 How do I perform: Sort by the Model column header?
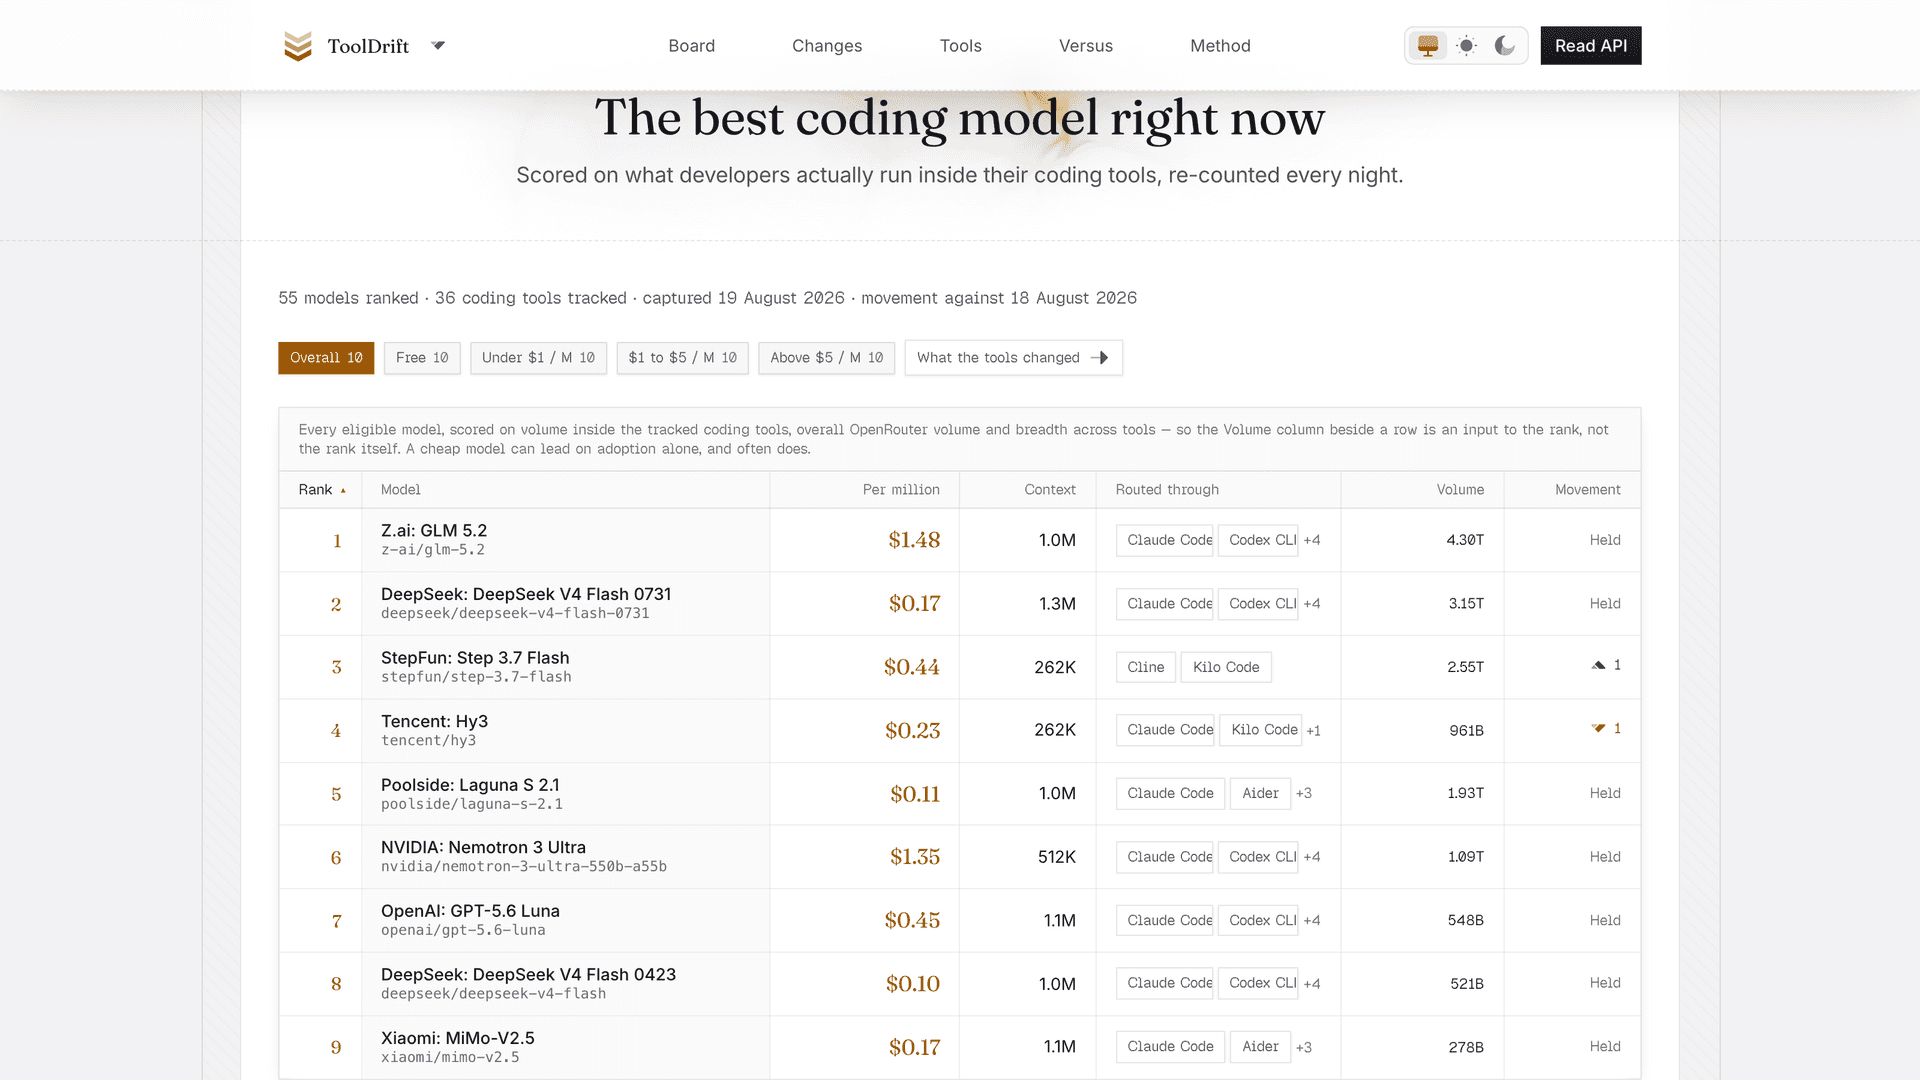pos(400,490)
